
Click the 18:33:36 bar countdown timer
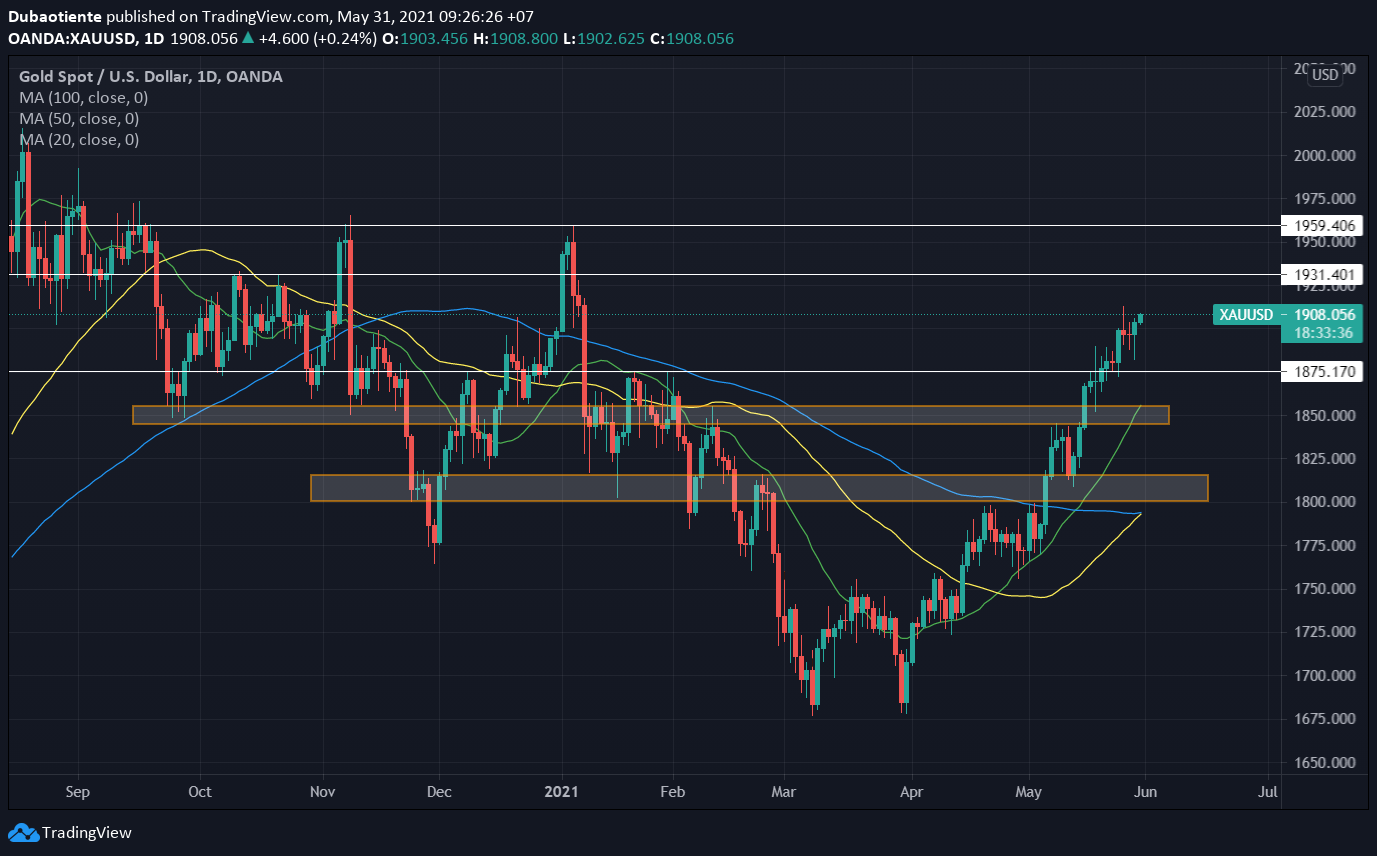pos(1323,333)
